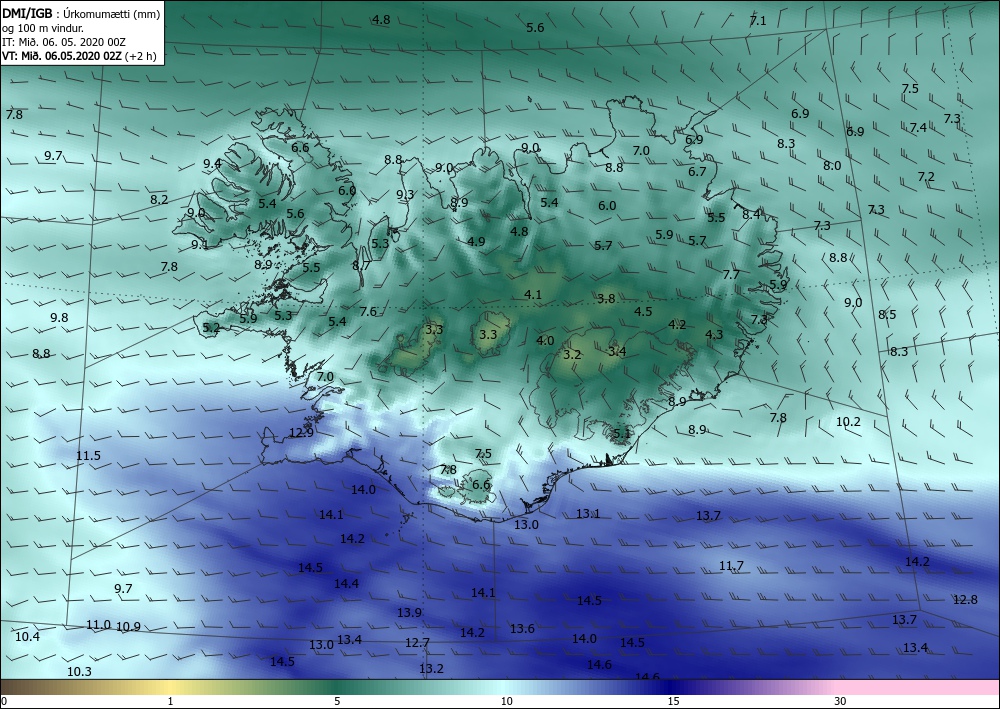Click the map value '4.3'
This screenshot has width=1000, height=709.
tap(714, 334)
